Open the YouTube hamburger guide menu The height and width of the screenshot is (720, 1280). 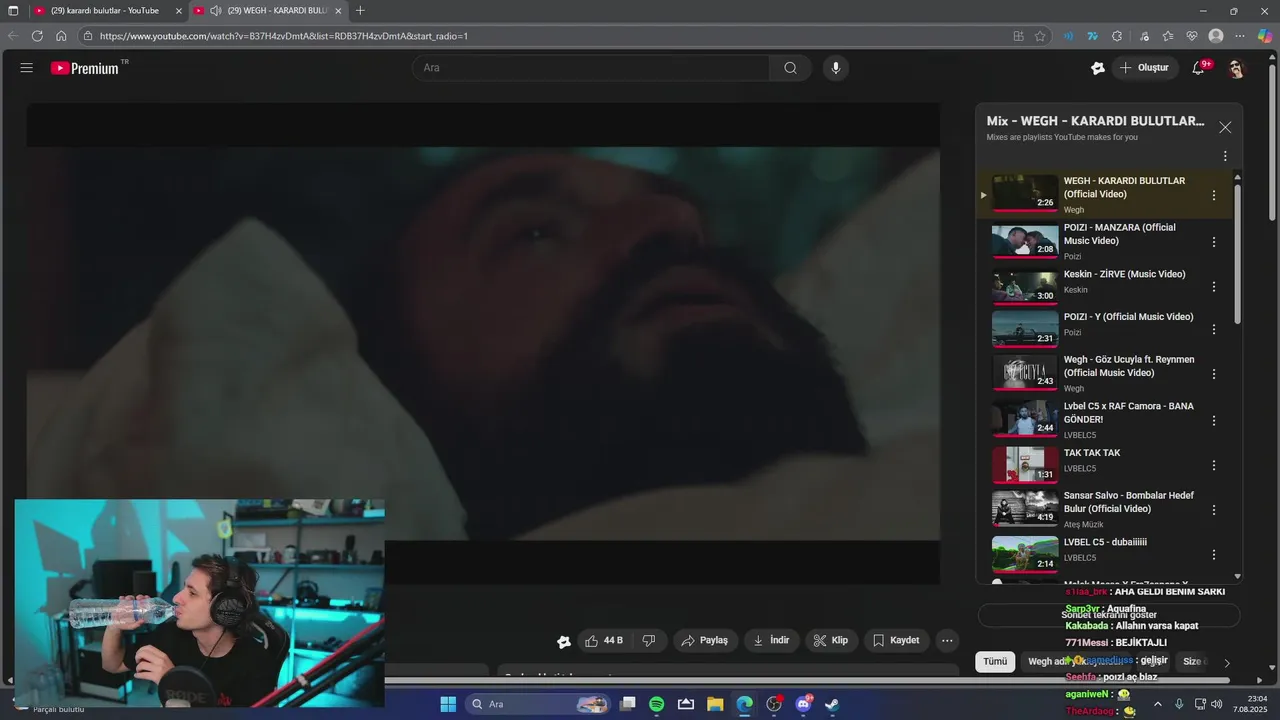click(27, 68)
